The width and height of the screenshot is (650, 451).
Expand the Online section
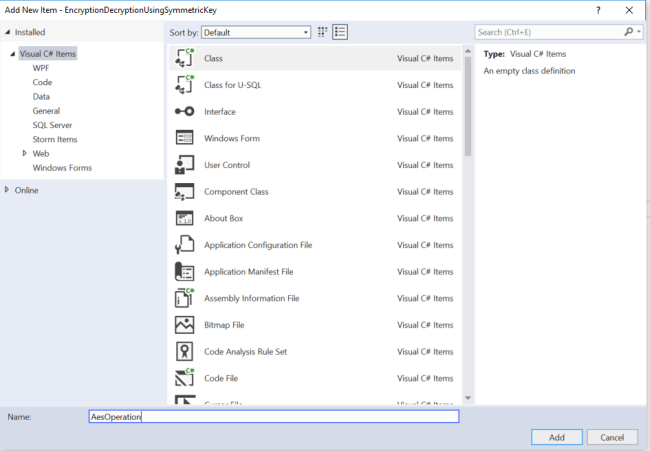click(x=7, y=190)
